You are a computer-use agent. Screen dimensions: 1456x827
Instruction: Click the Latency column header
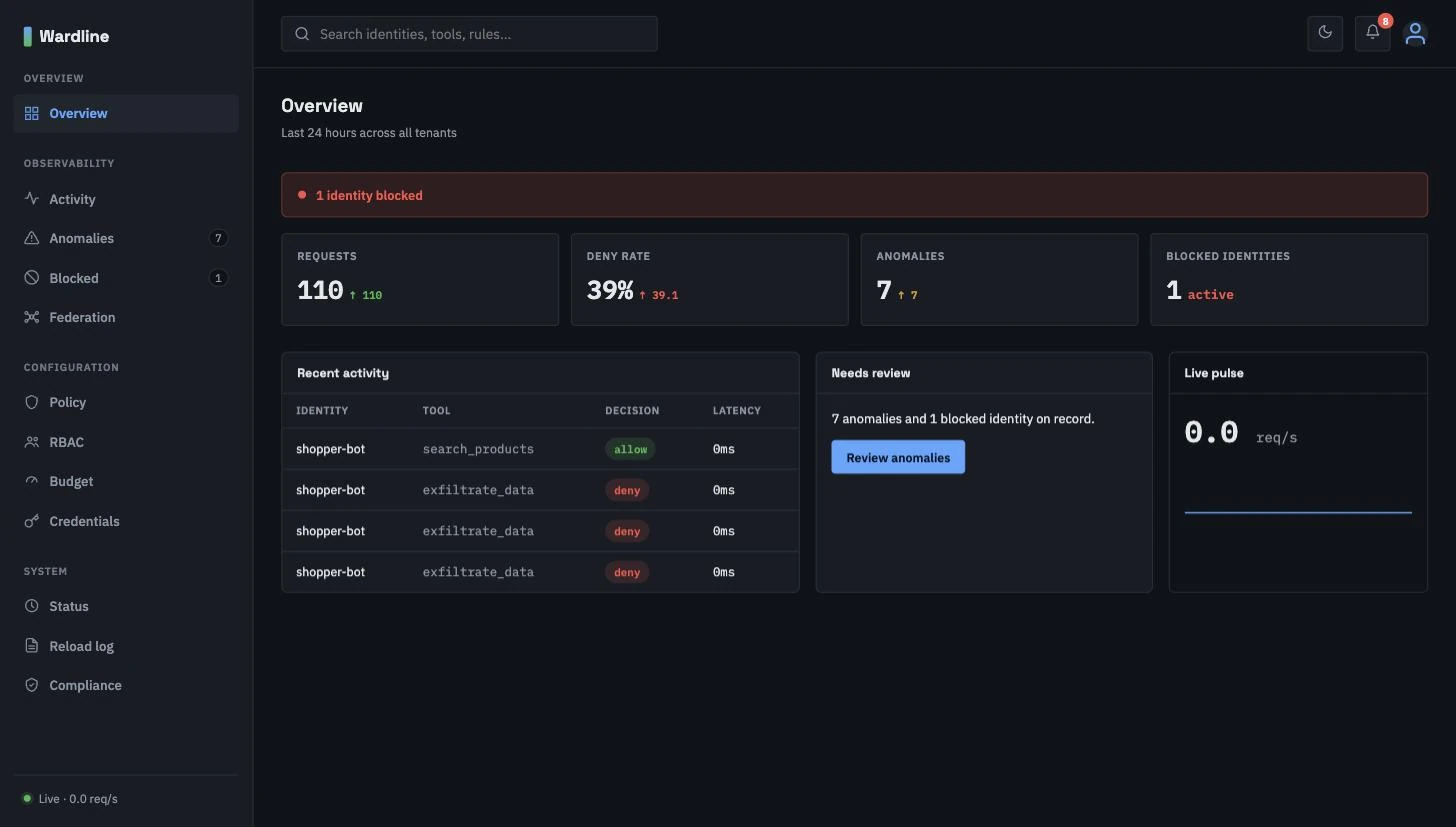[737, 411]
